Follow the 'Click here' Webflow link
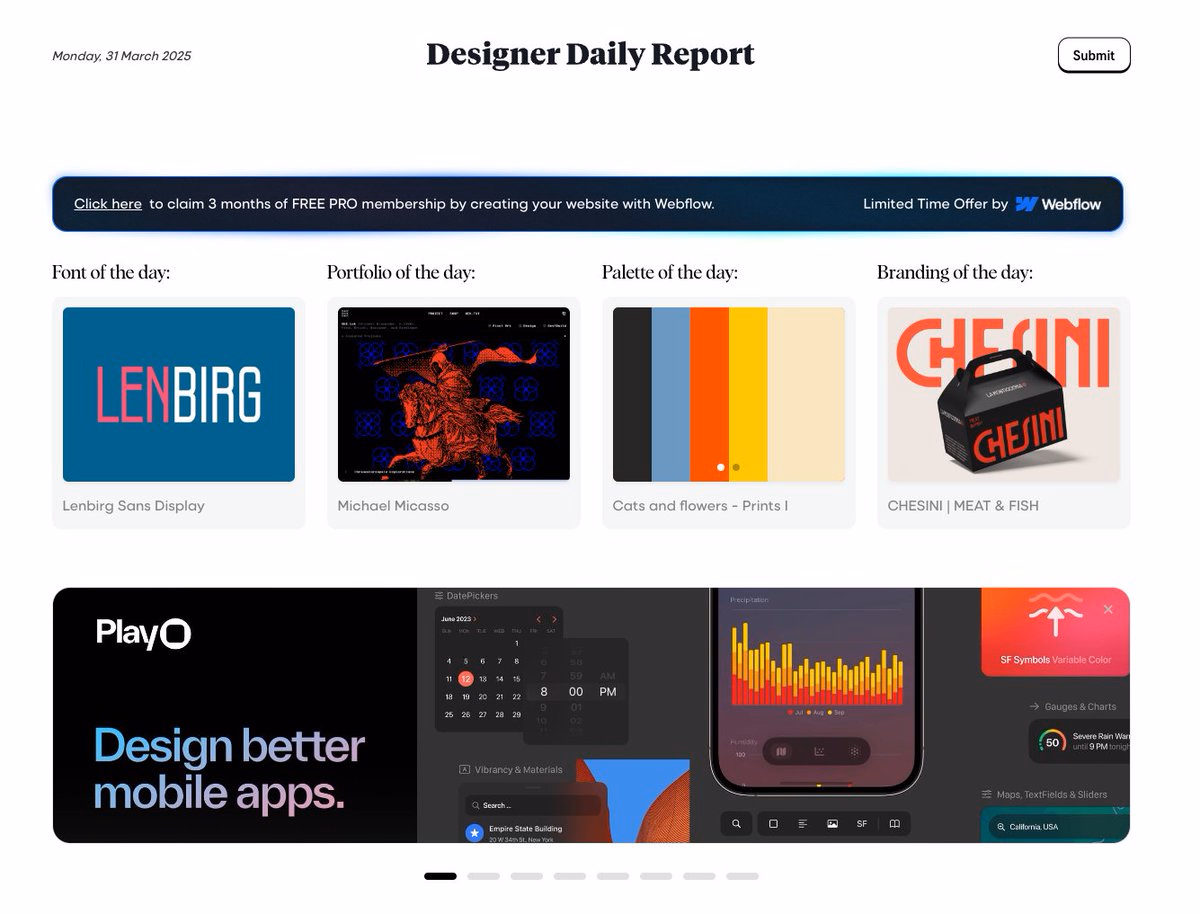The height and width of the screenshot is (914, 1200). (108, 204)
